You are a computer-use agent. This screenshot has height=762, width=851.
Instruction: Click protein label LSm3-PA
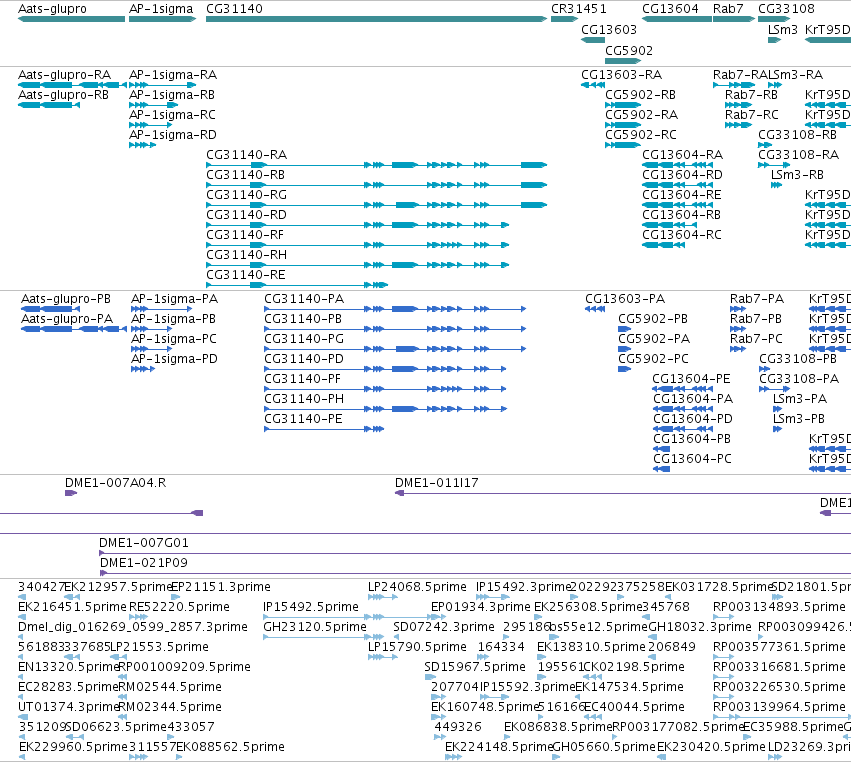coord(799,399)
